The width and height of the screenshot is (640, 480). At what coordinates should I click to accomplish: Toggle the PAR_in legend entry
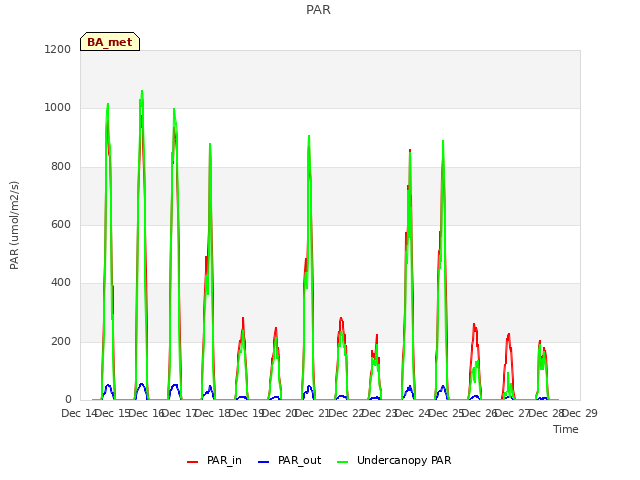tap(214, 460)
